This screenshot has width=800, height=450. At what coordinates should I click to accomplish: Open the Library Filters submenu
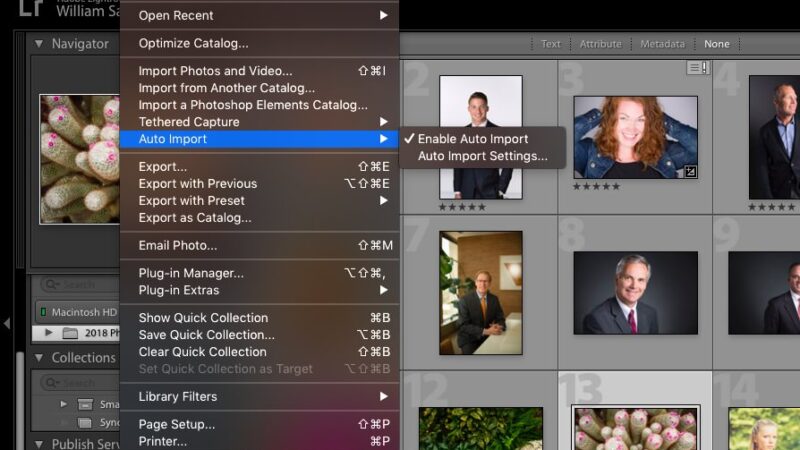259,396
